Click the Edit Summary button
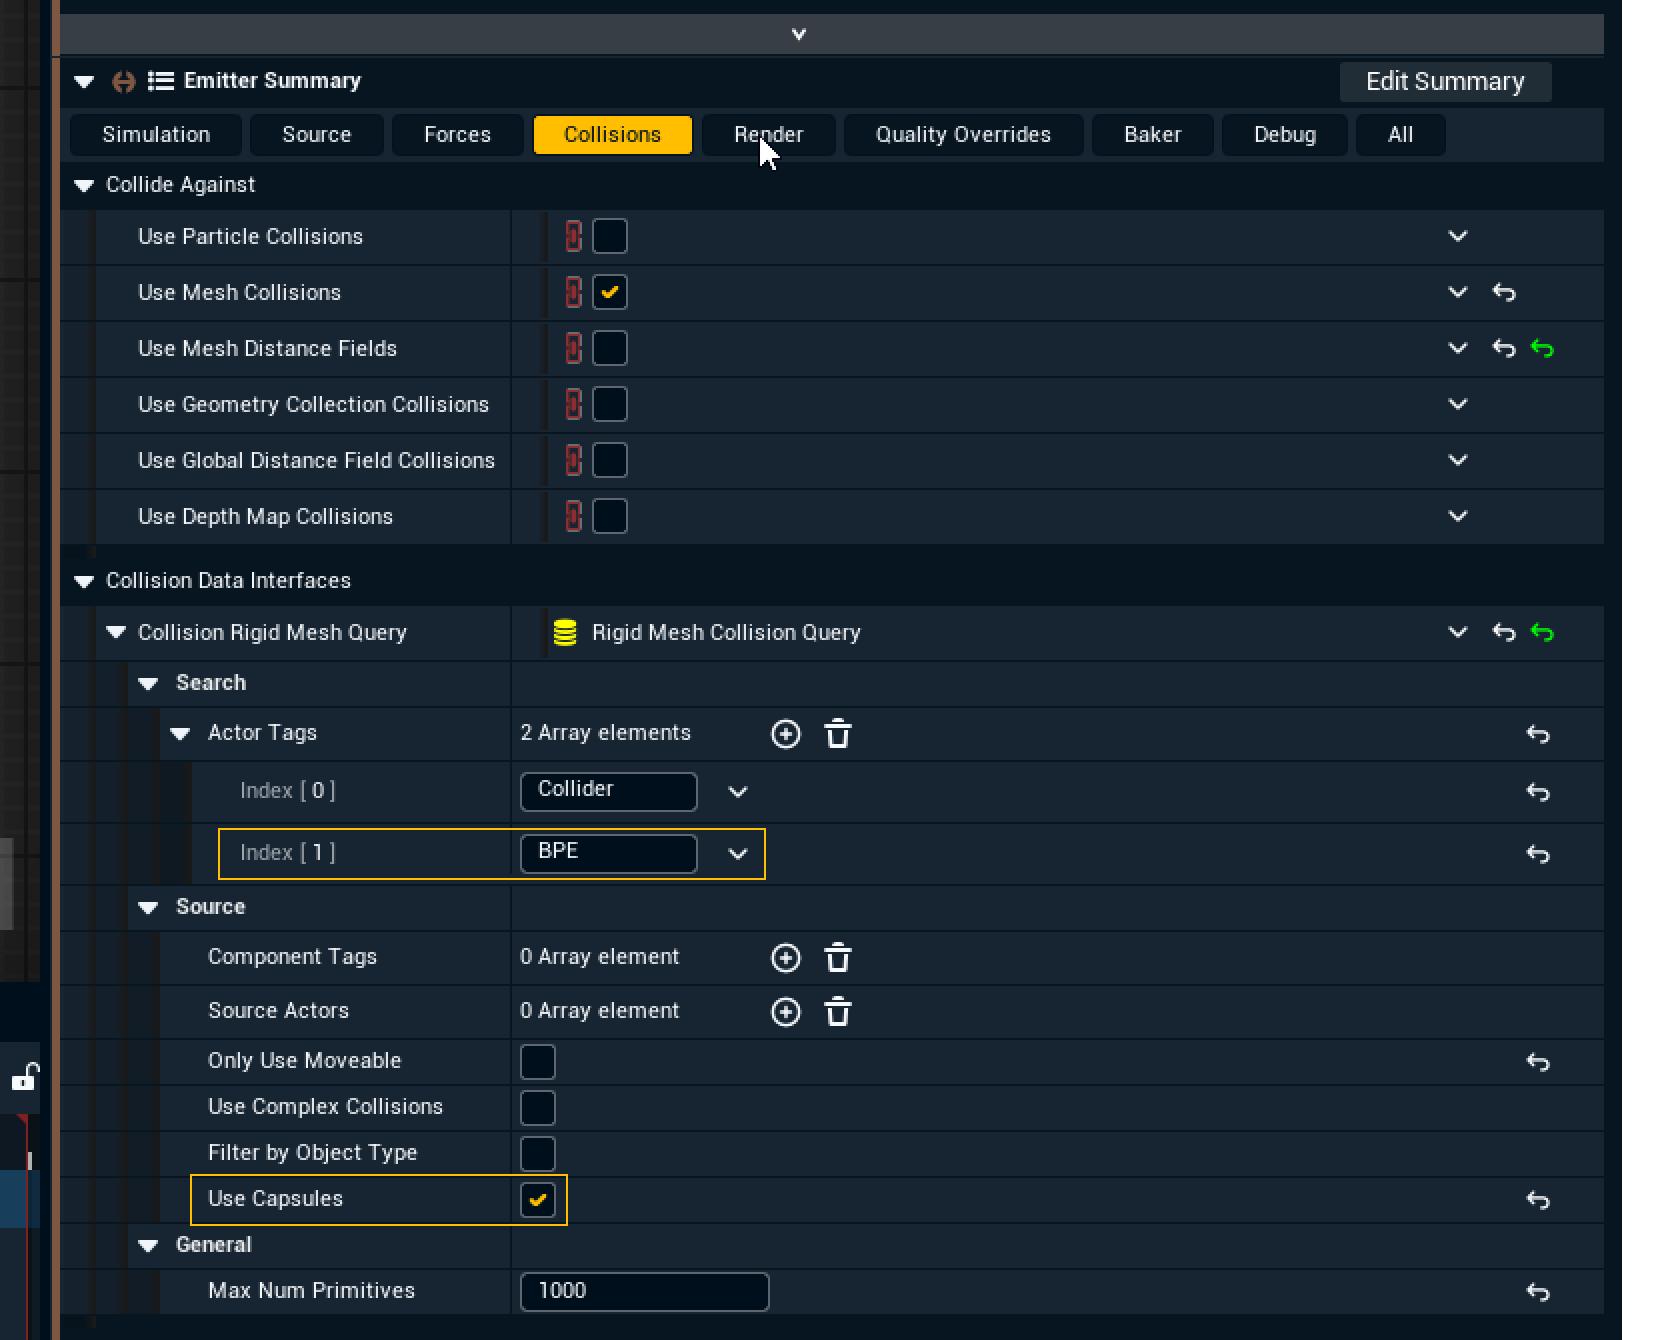 click(1445, 82)
